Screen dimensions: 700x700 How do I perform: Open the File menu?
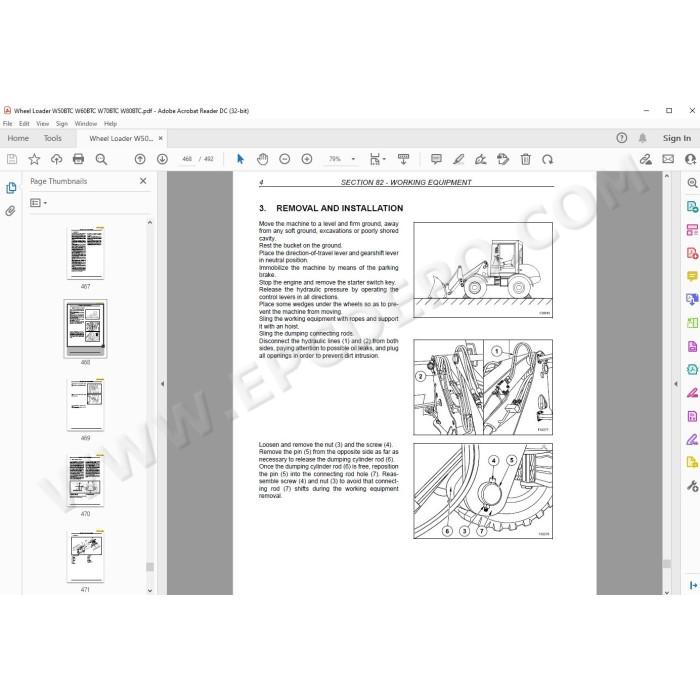click(x=8, y=124)
